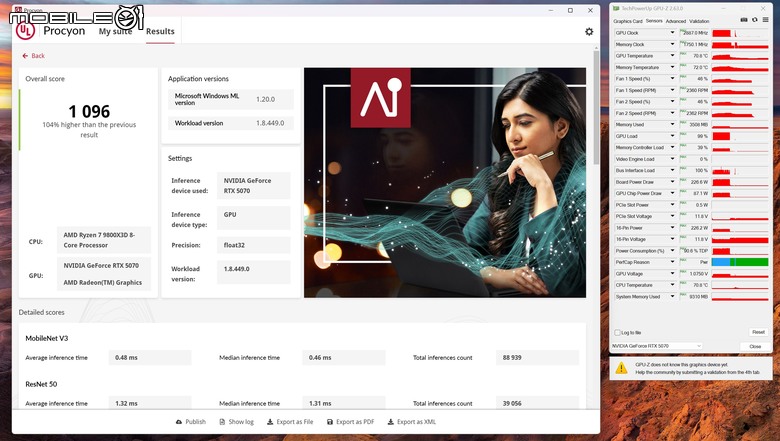Open 16-Pin Power sensor dropdown

pos(672,228)
